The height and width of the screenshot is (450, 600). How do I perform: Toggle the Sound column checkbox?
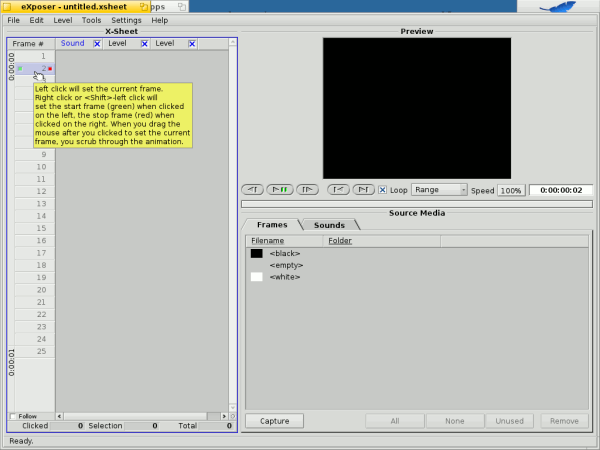pos(97,44)
